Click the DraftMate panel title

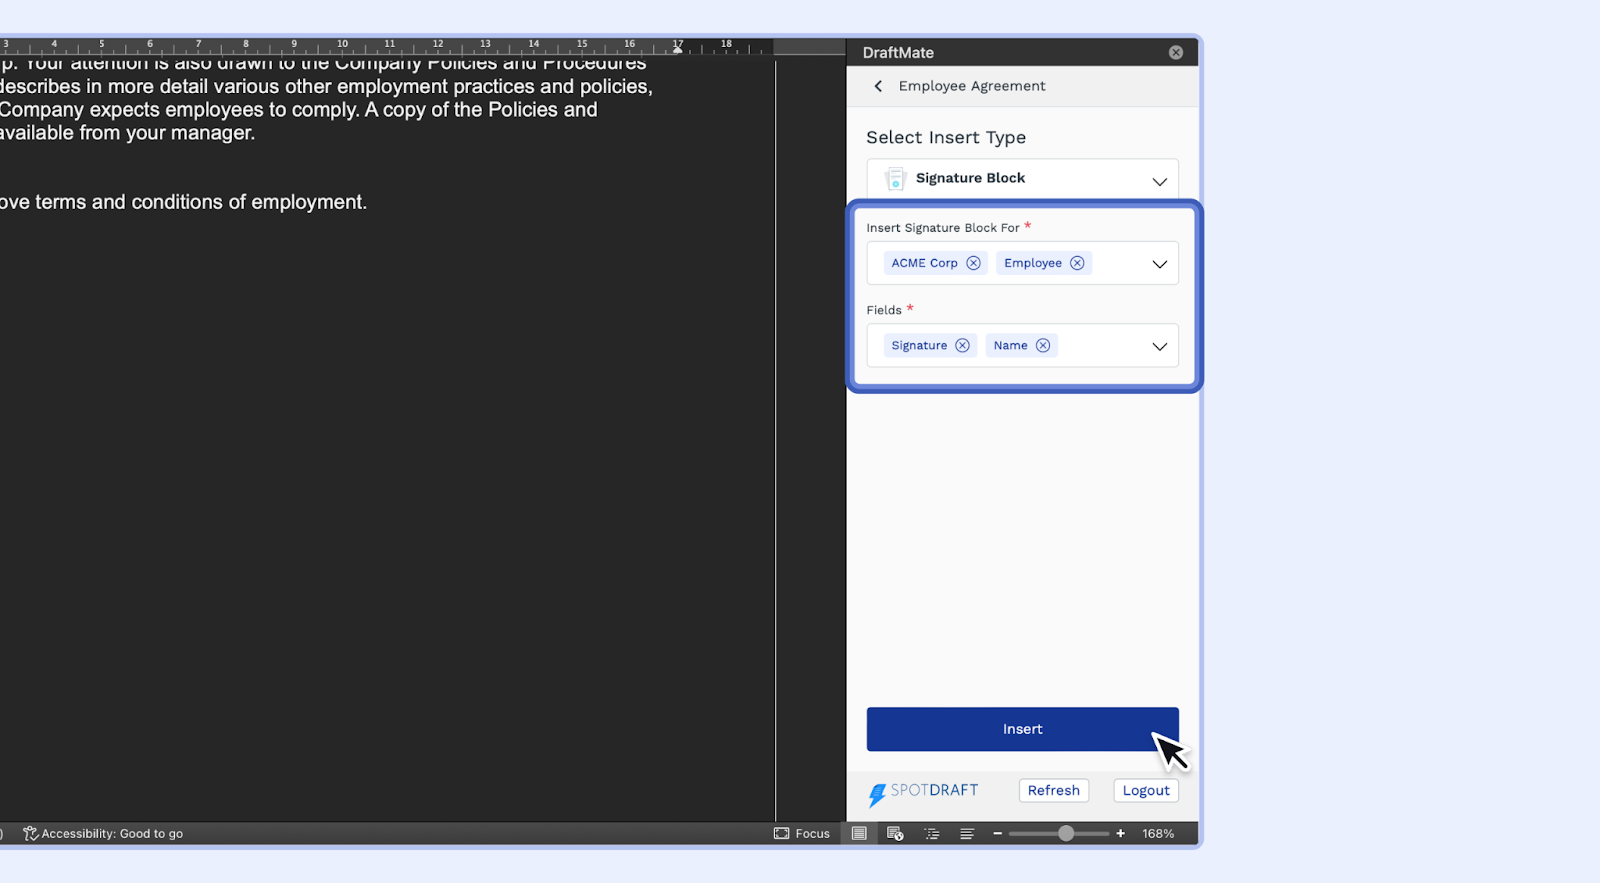(x=898, y=53)
